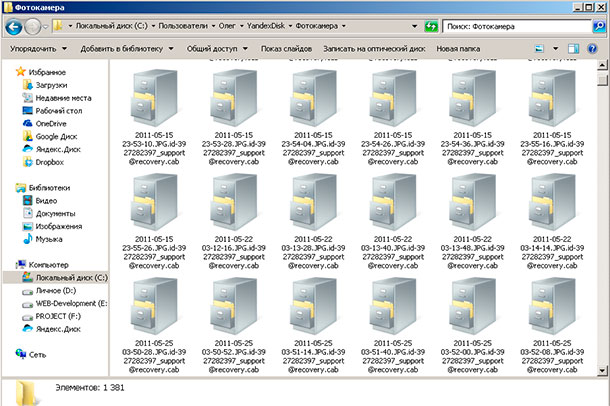Click the Forward navigation arrow

tap(33, 27)
